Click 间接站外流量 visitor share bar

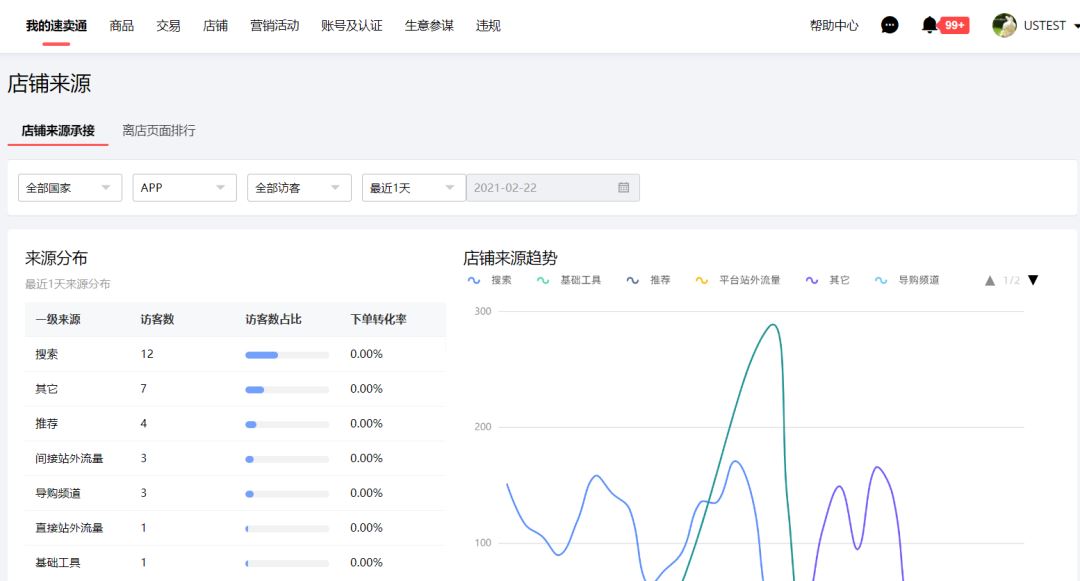287,459
